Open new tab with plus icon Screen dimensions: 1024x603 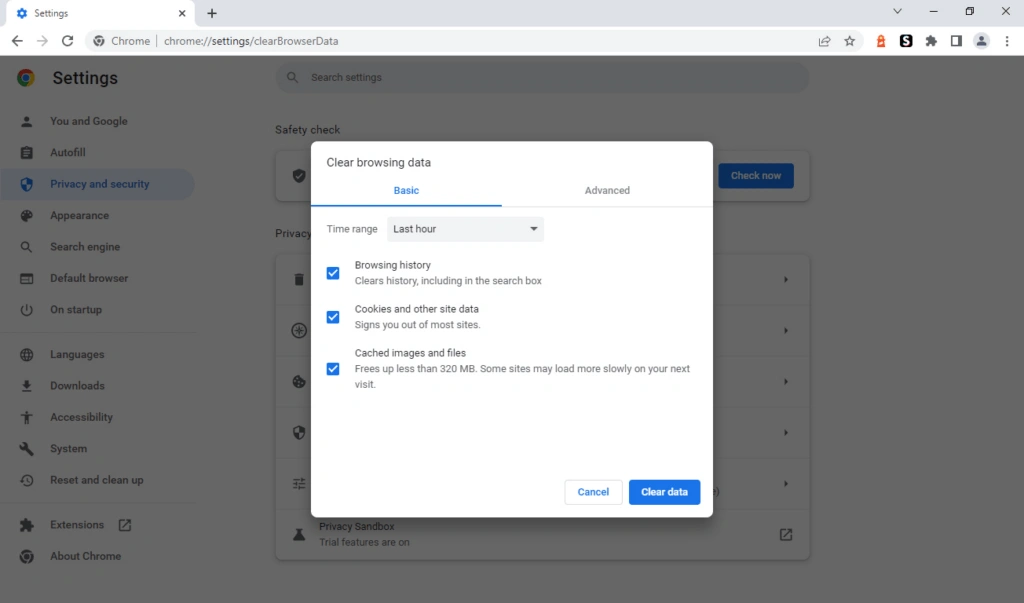click(212, 14)
